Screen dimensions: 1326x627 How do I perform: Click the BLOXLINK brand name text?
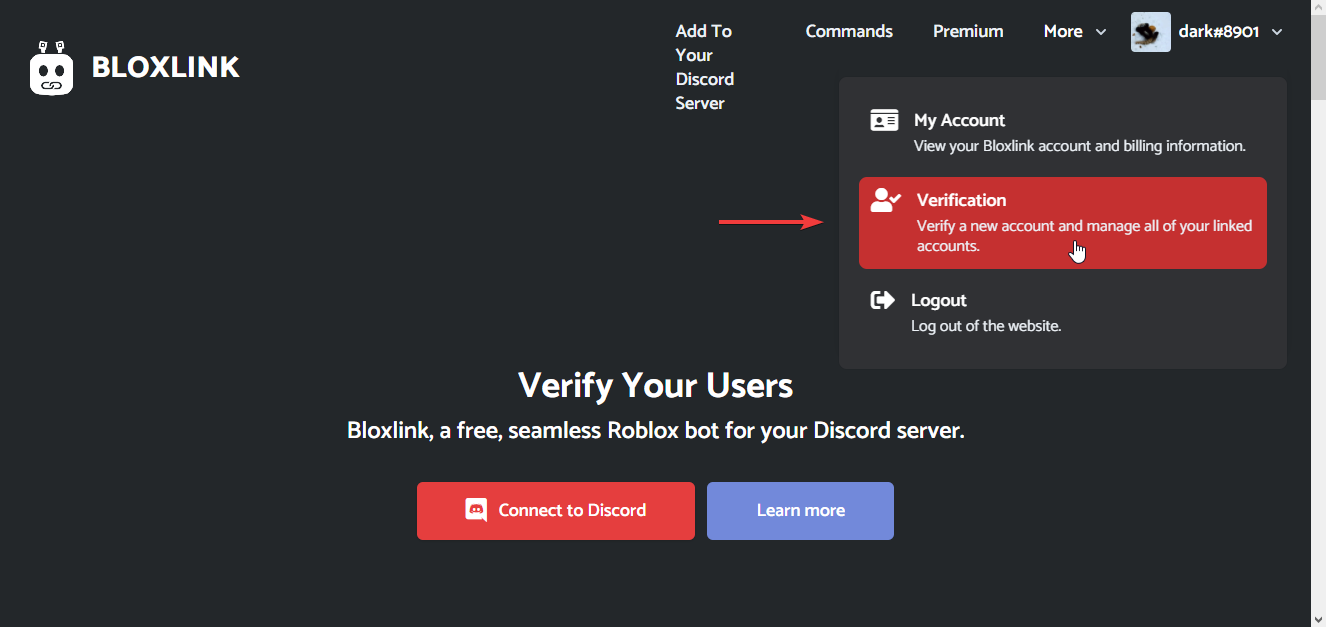(x=165, y=67)
